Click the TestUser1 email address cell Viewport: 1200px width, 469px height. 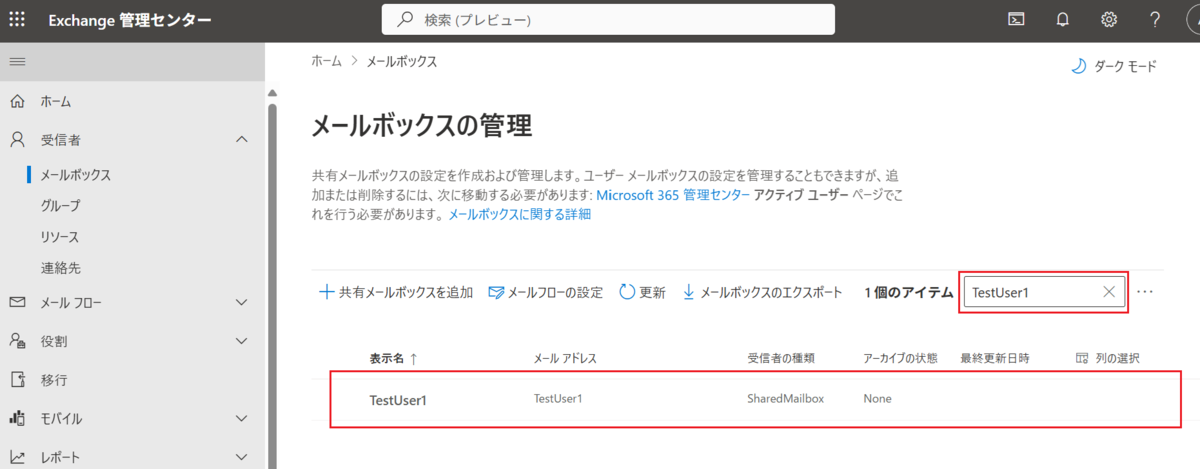tap(558, 399)
